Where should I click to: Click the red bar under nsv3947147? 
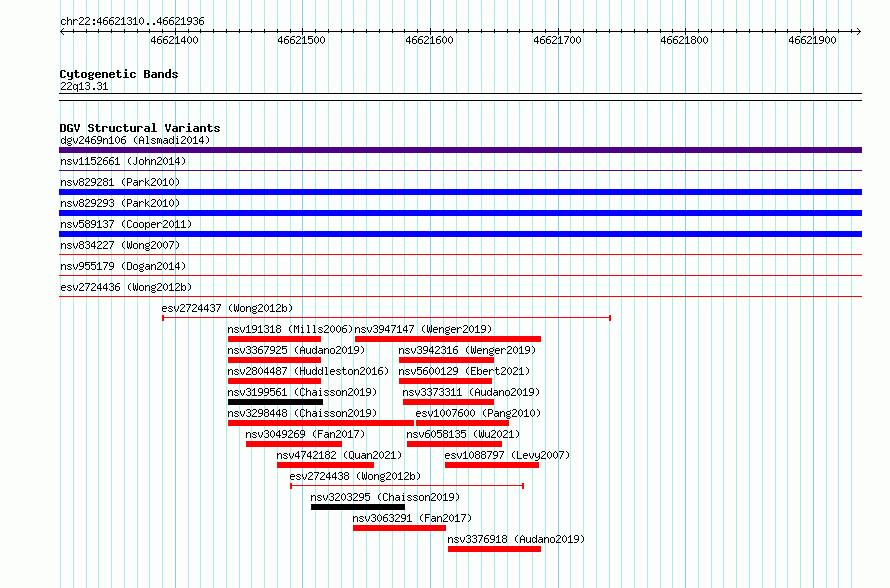click(x=448, y=339)
